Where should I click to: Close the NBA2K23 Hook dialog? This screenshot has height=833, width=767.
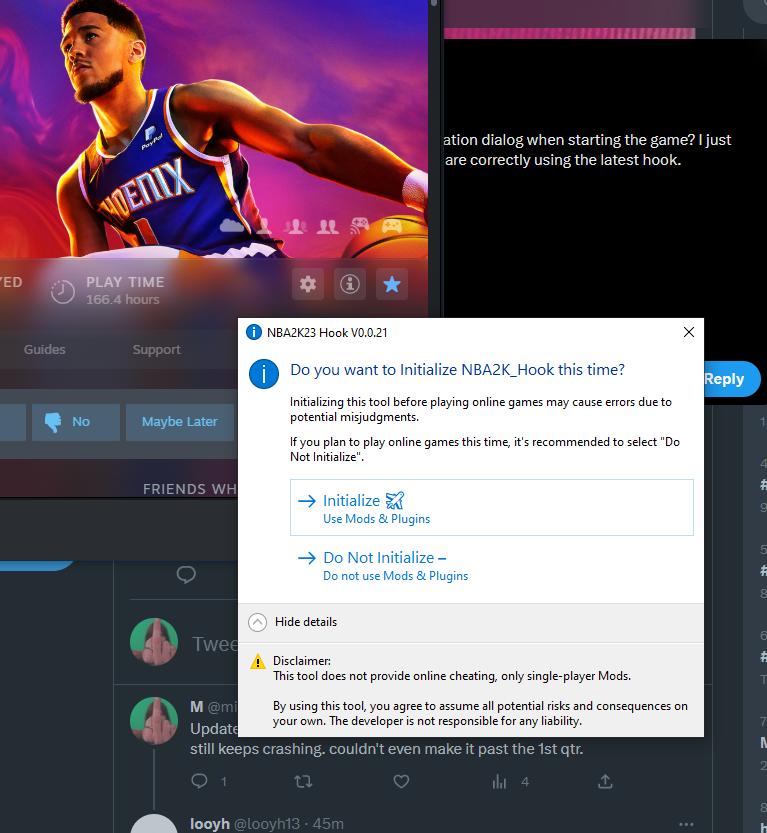coord(689,332)
